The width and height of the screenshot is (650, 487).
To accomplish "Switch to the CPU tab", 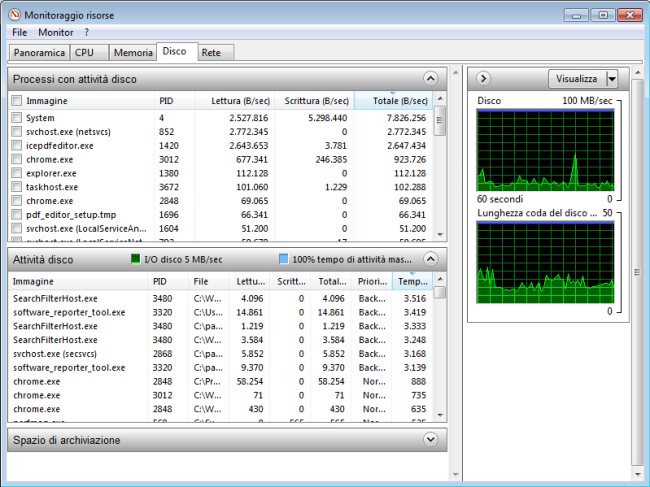I will click(x=89, y=53).
